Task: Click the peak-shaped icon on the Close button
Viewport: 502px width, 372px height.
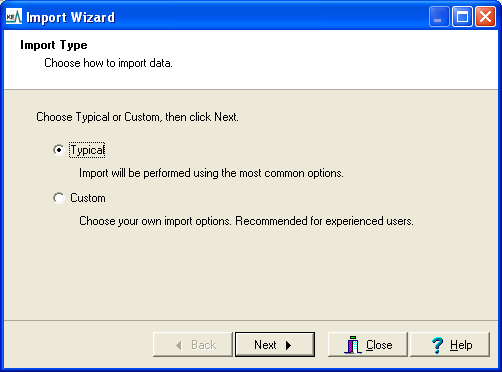Action: (x=352, y=345)
